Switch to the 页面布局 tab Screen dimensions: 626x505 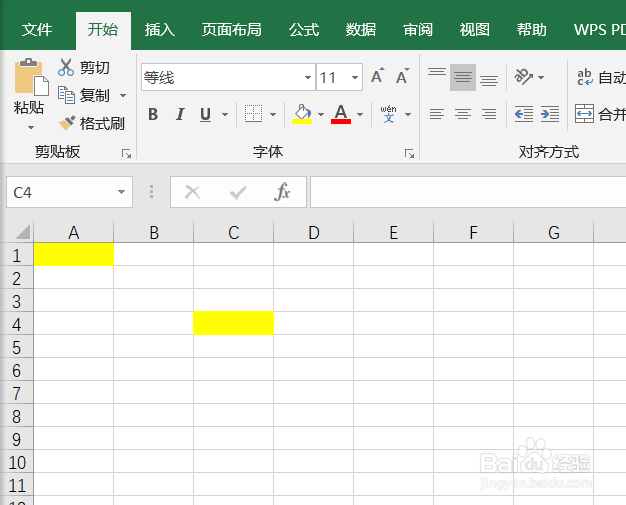click(x=232, y=30)
